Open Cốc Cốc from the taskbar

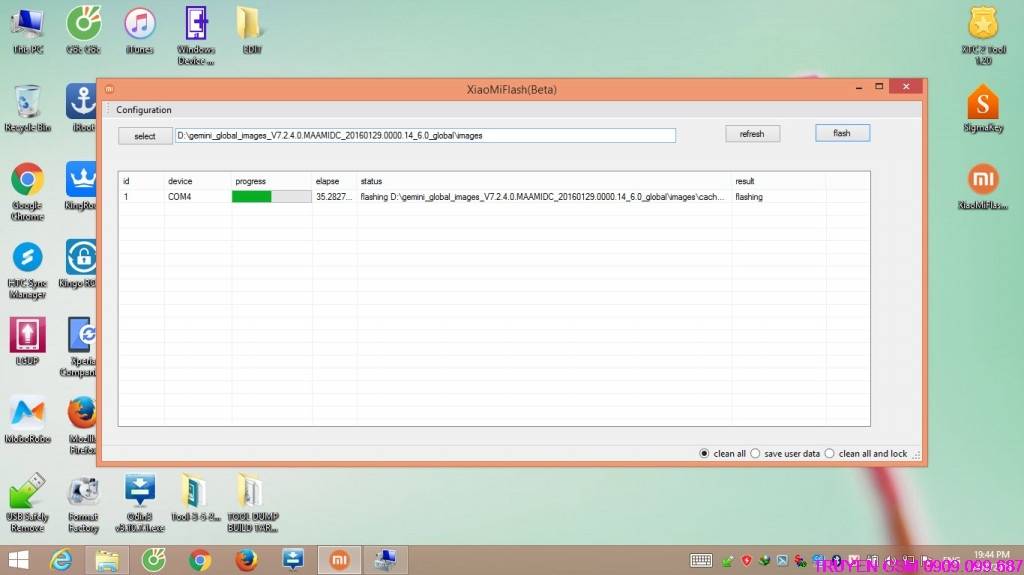pyautogui.click(x=153, y=560)
